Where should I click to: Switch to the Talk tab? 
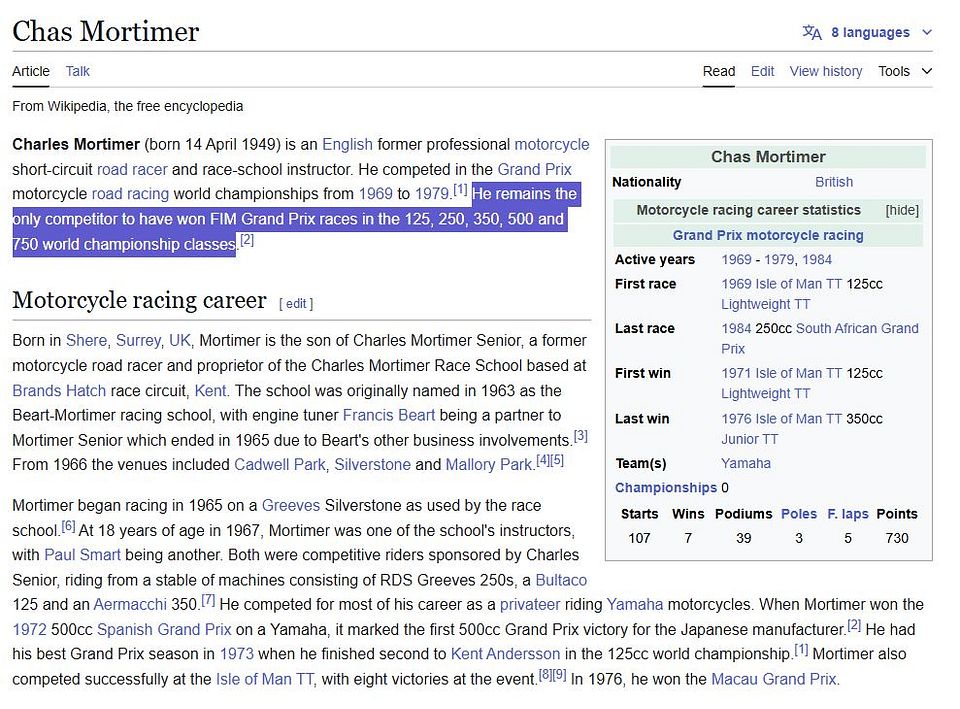pyautogui.click(x=77, y=71)
